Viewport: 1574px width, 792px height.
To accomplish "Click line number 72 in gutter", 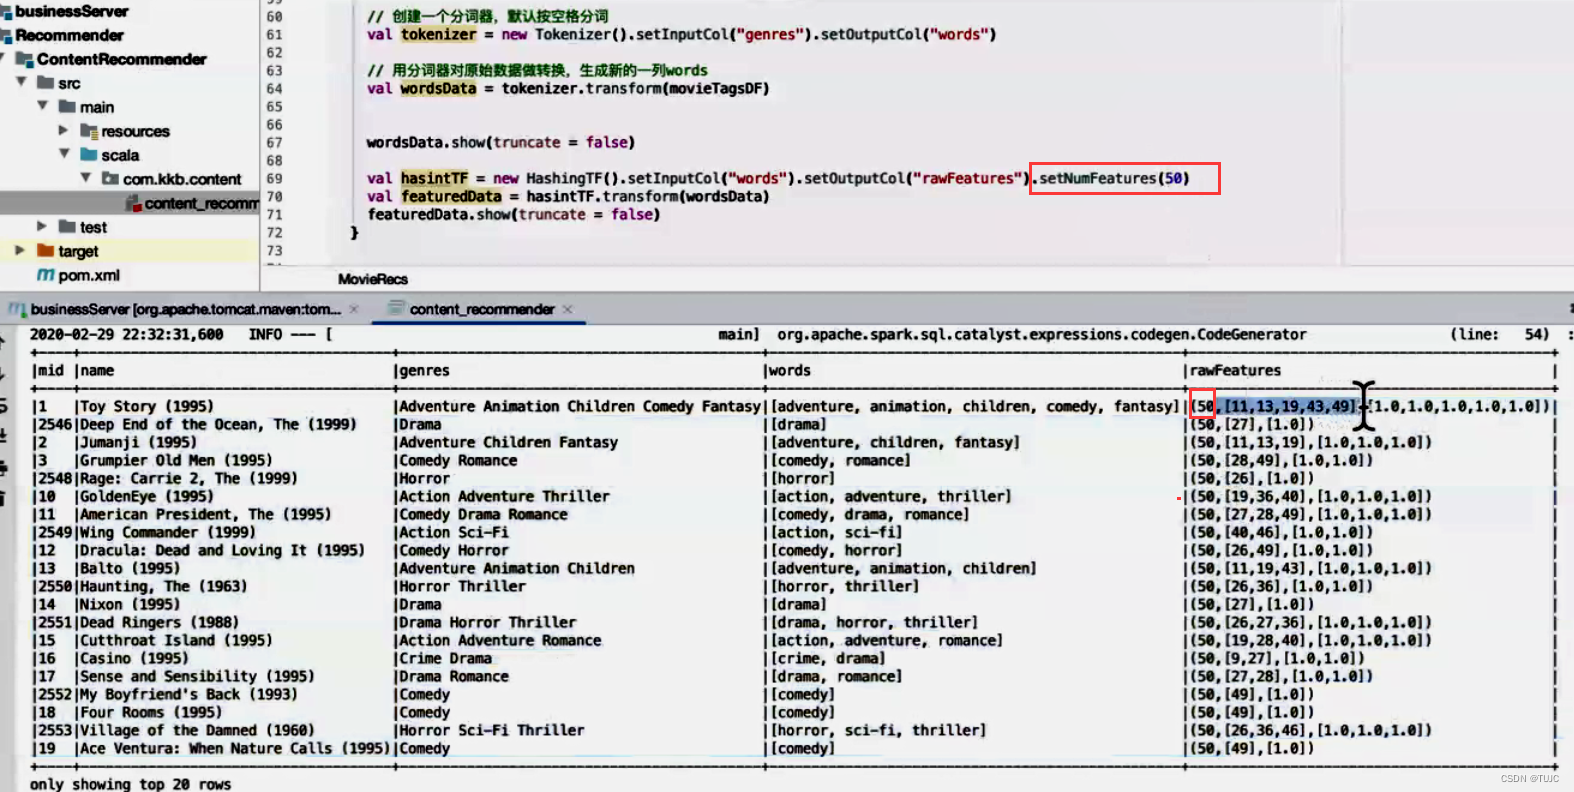I will click(274, 232).
